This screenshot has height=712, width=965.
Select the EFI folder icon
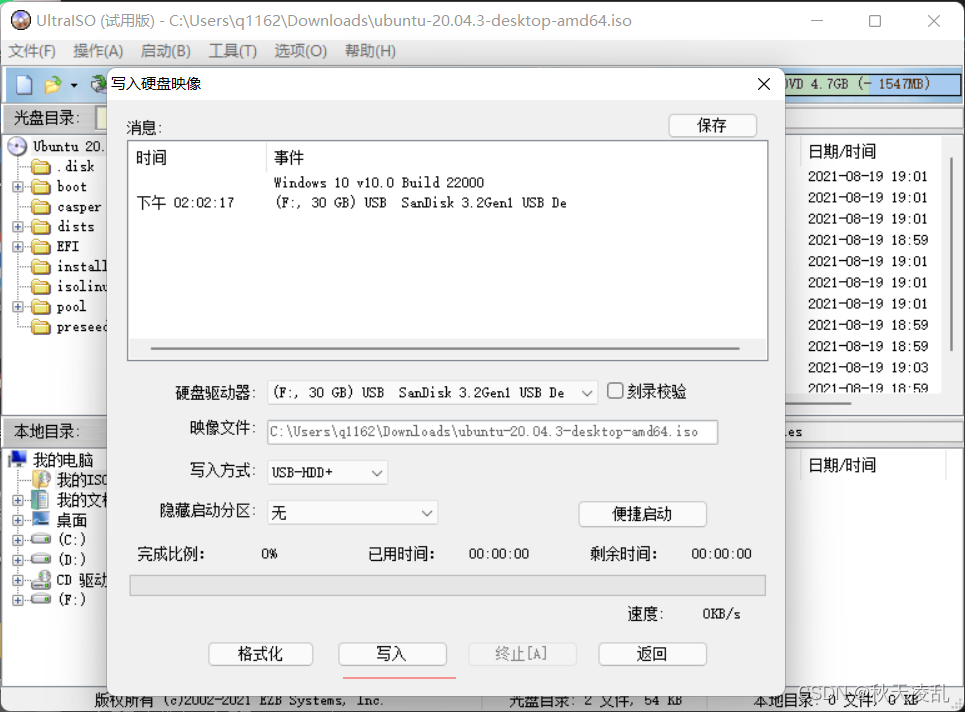[x=41, y=247]
